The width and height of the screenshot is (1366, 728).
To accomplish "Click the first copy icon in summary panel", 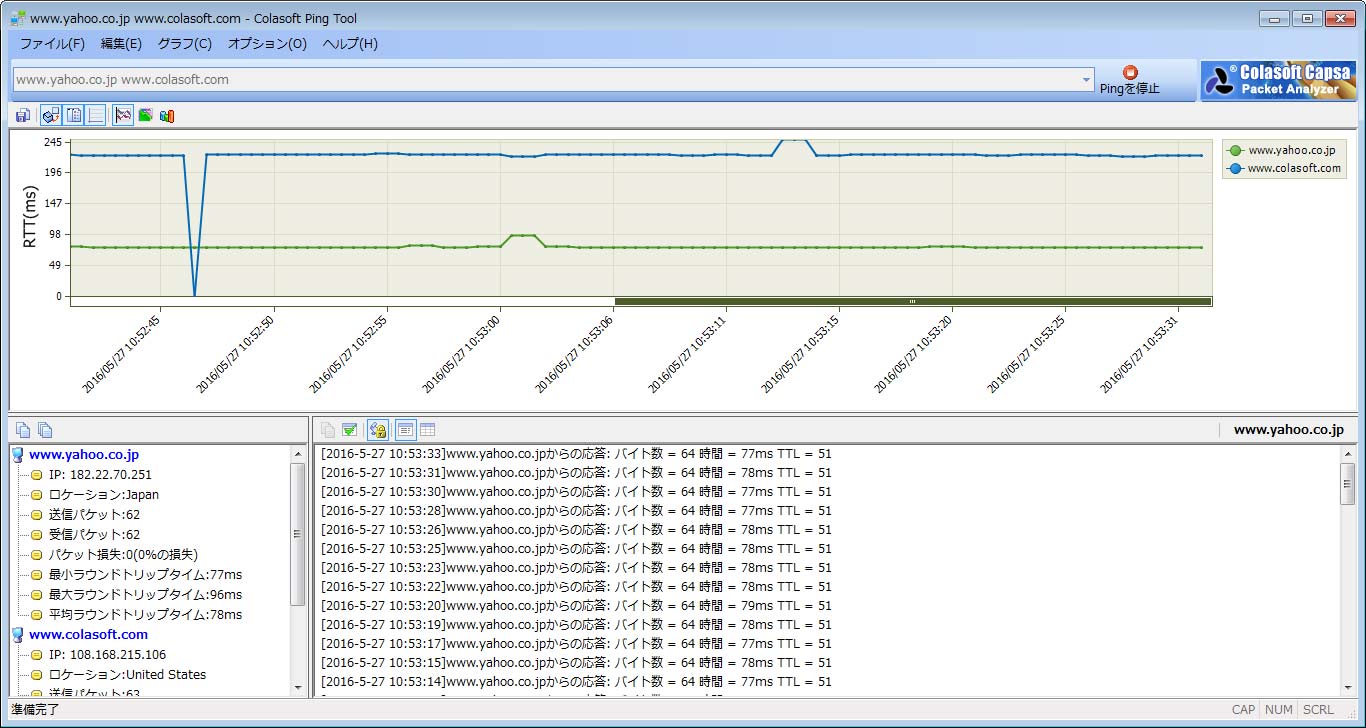I will click(x=23, y=430).
